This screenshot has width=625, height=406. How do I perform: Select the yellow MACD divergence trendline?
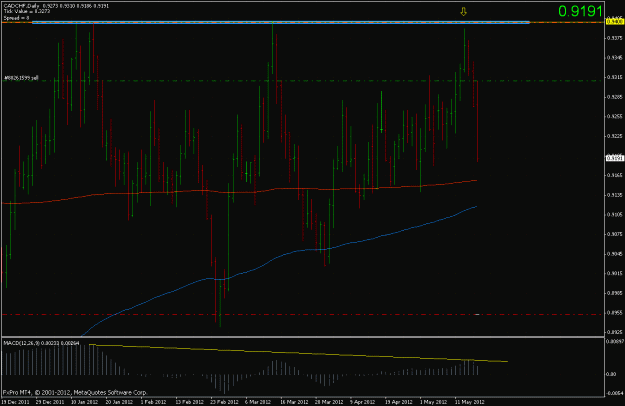click(298, 353)
